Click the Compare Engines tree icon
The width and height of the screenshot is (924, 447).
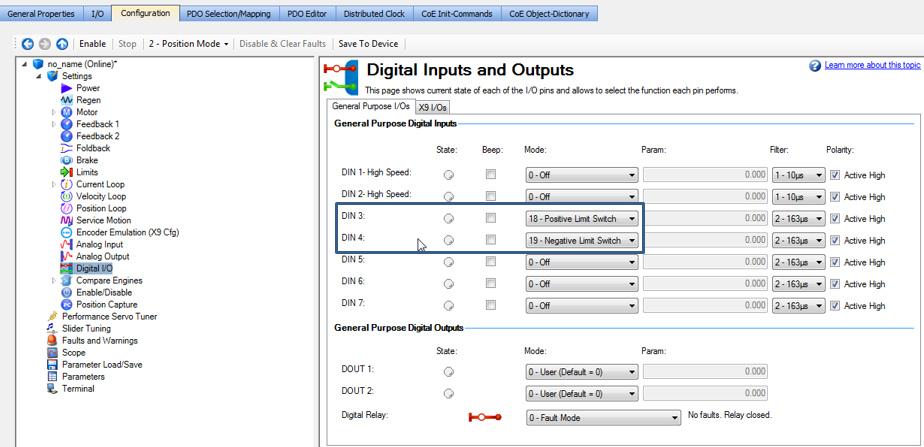point(66,281)
